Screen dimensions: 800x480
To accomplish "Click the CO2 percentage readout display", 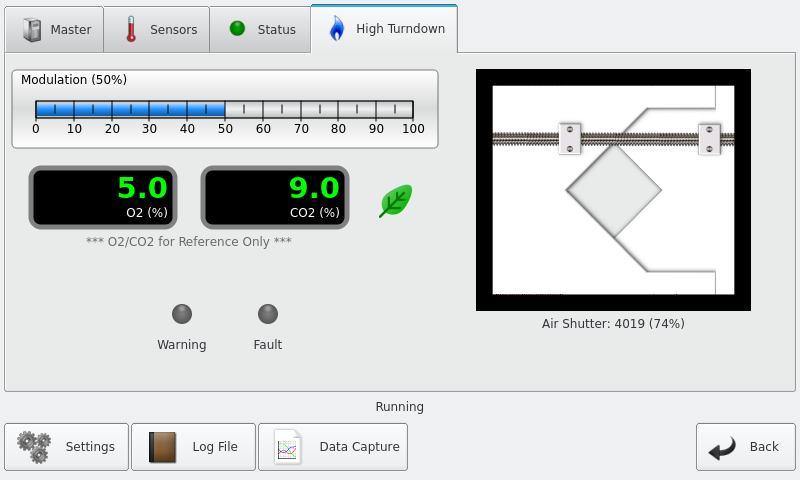I will (x=275, y=197).
